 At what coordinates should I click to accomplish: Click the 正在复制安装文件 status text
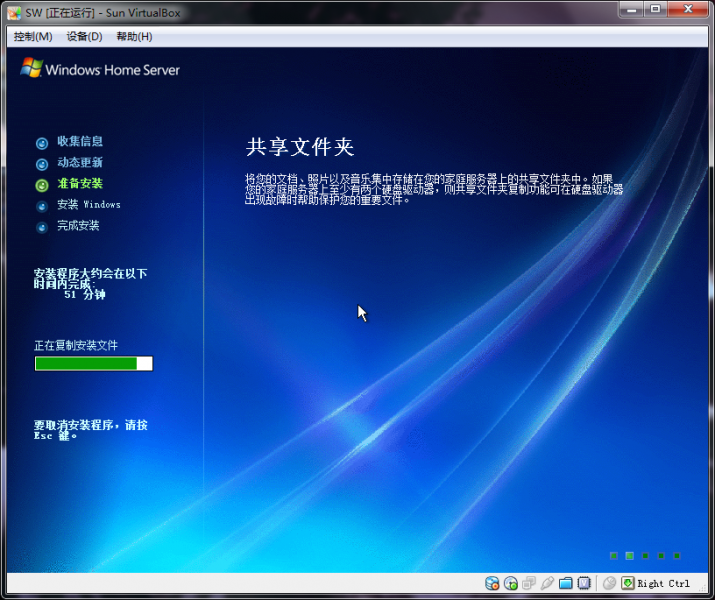click(x=76, y=345)
